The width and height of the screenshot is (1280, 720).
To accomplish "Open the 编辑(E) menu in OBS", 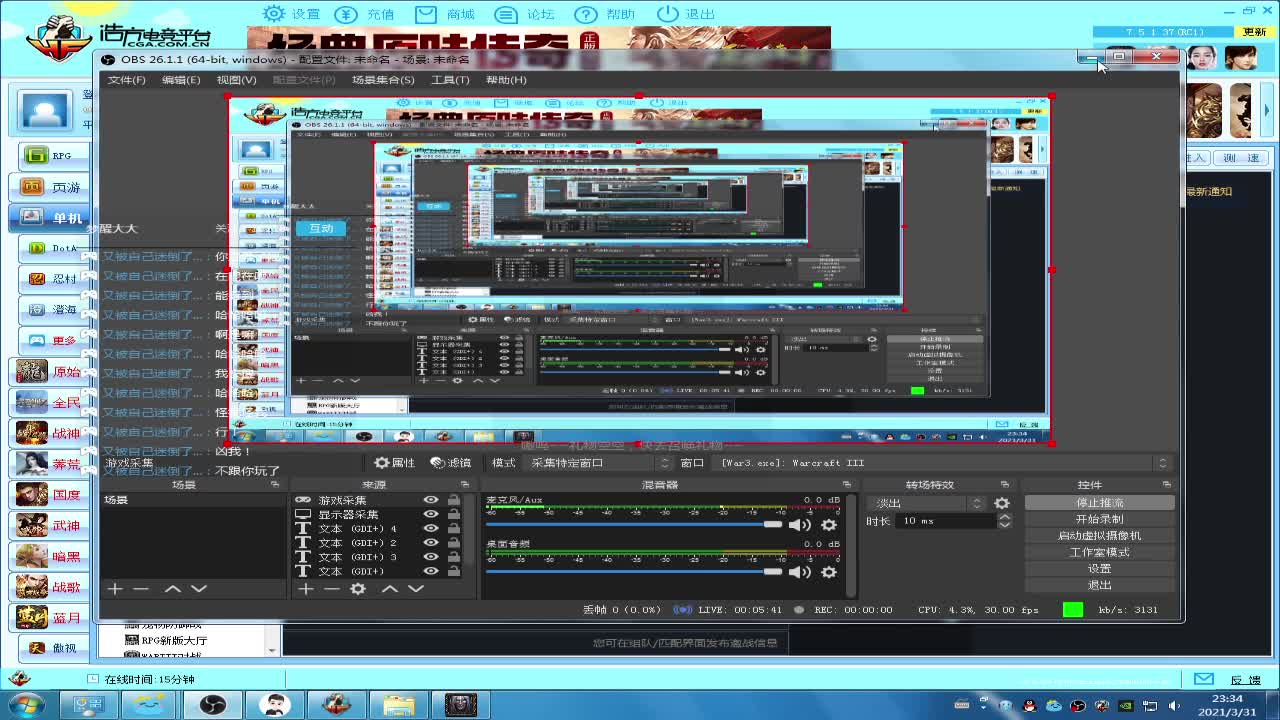I will (181, 80).
